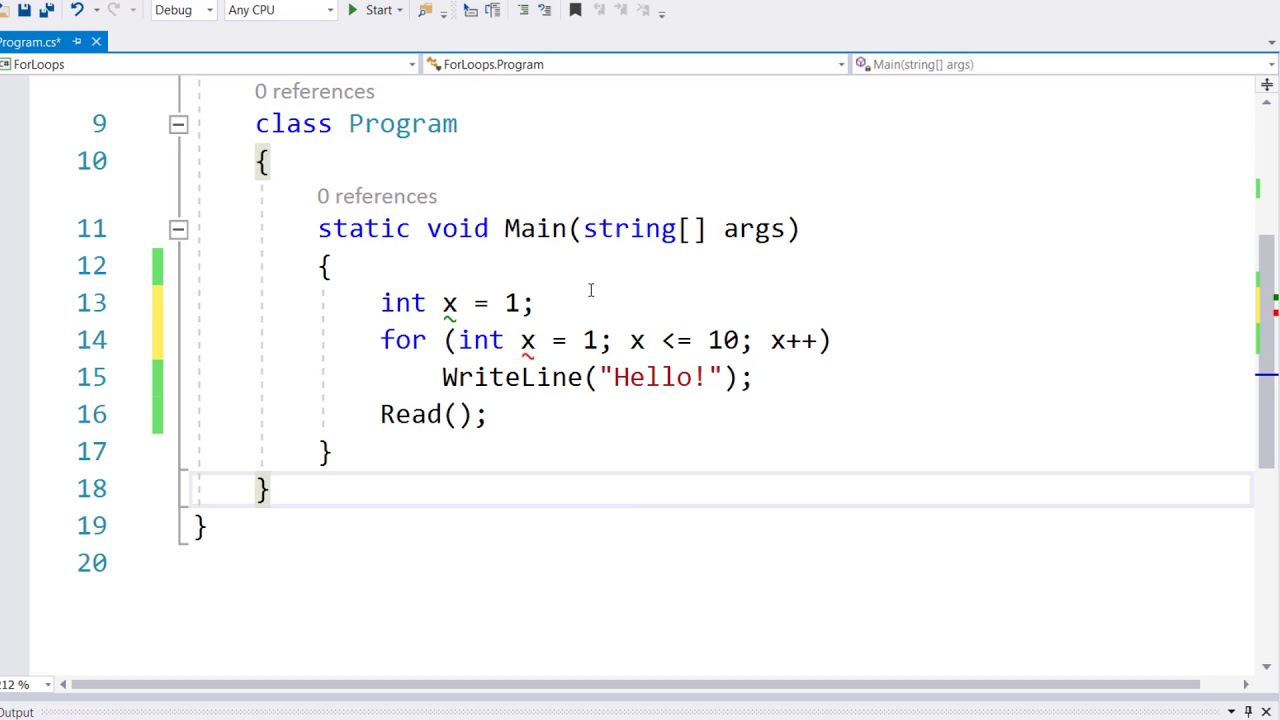Click 'x <= 10' condition in for loop

pyautogui.click(x=687, y=340)
